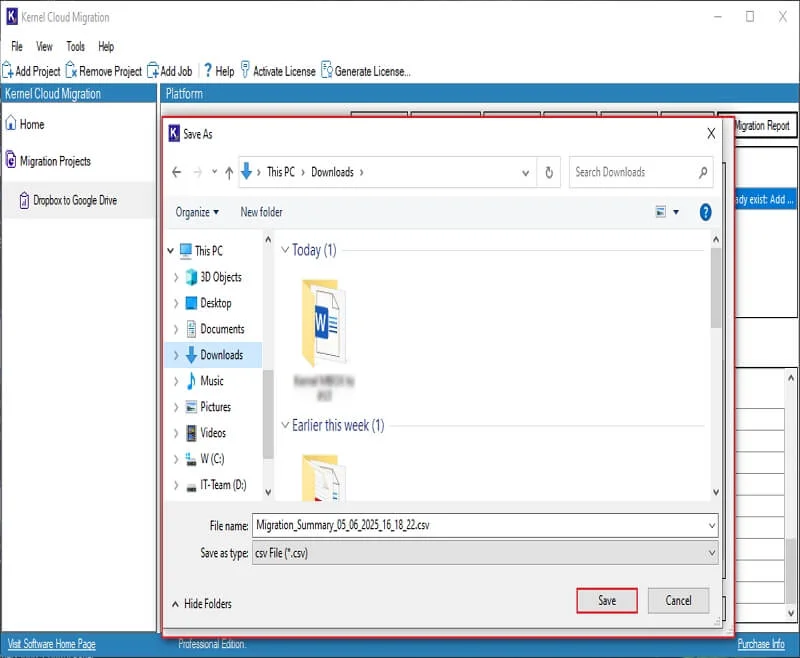Screen dimensions: 800x658
Task: Open the view options dropdown arrow
Action: 676,212
